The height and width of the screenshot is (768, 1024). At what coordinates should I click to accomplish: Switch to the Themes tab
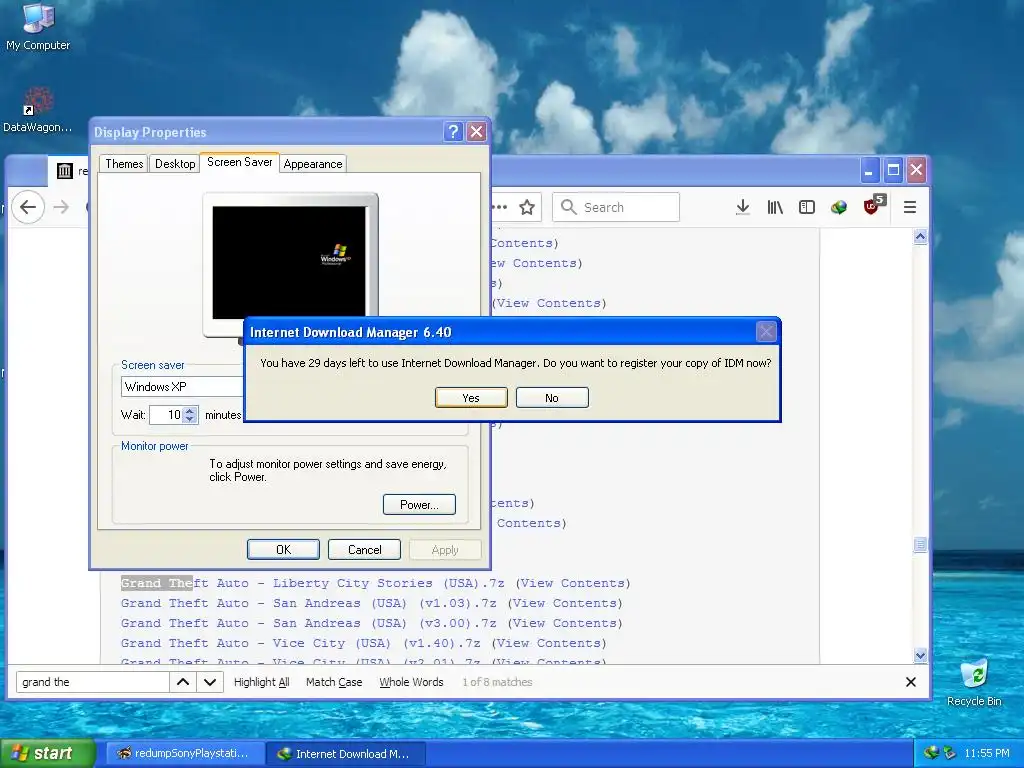[x=124, y=164]
